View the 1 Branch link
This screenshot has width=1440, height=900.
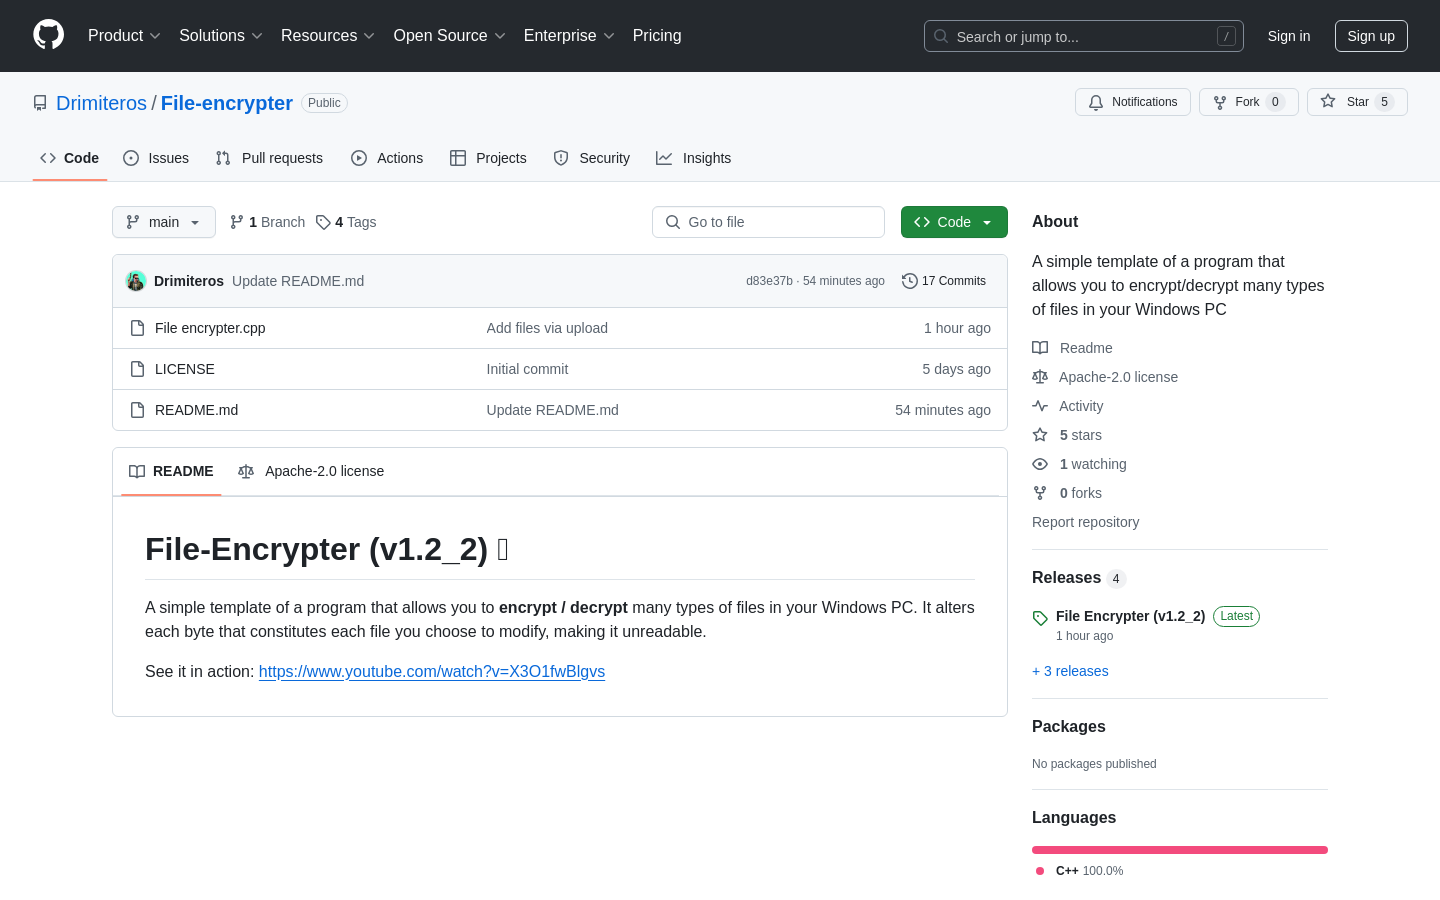pos(267,222)
